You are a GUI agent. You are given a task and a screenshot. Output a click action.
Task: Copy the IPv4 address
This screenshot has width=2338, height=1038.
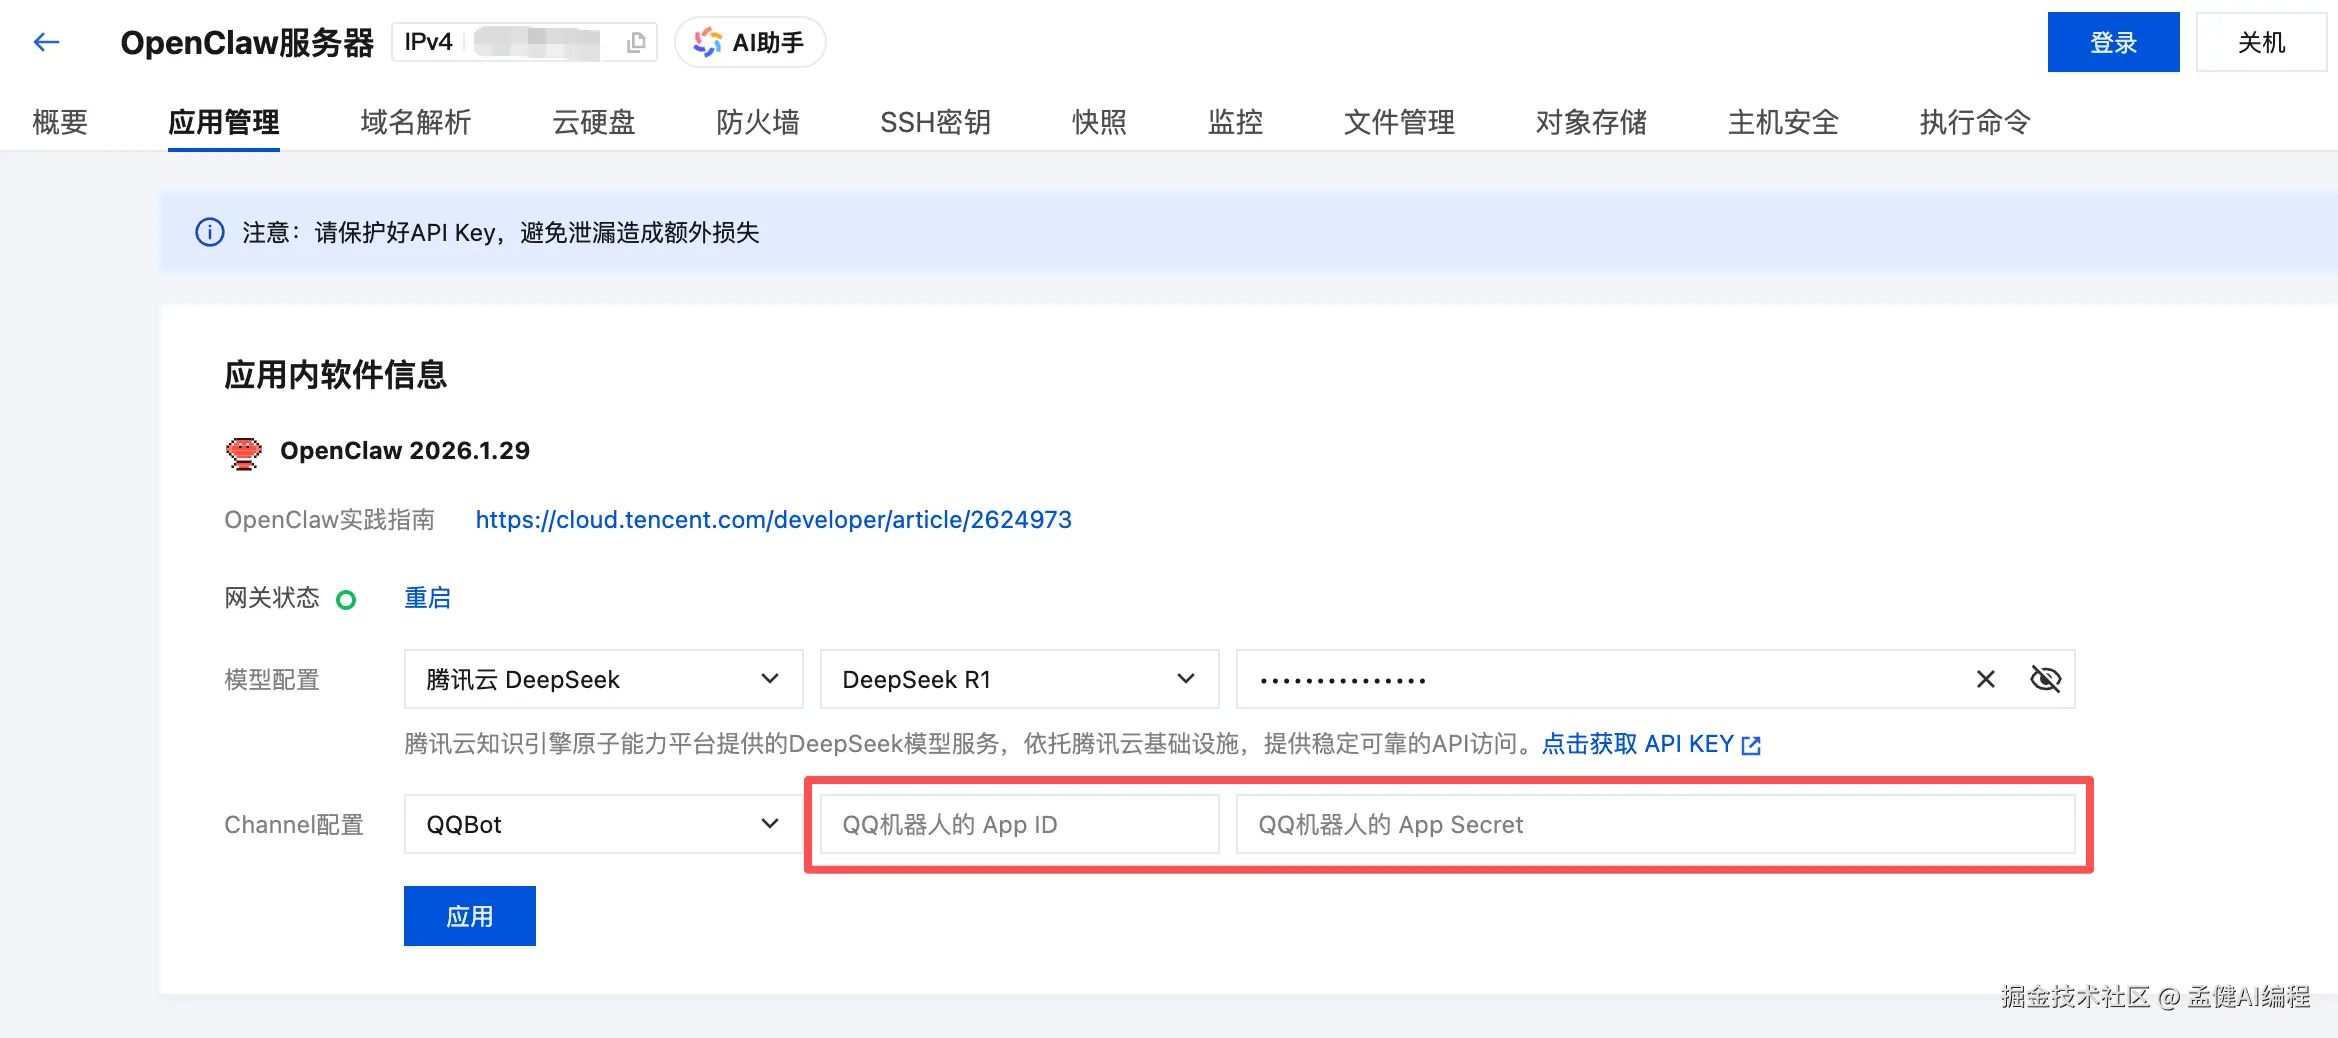pos(636,42)
